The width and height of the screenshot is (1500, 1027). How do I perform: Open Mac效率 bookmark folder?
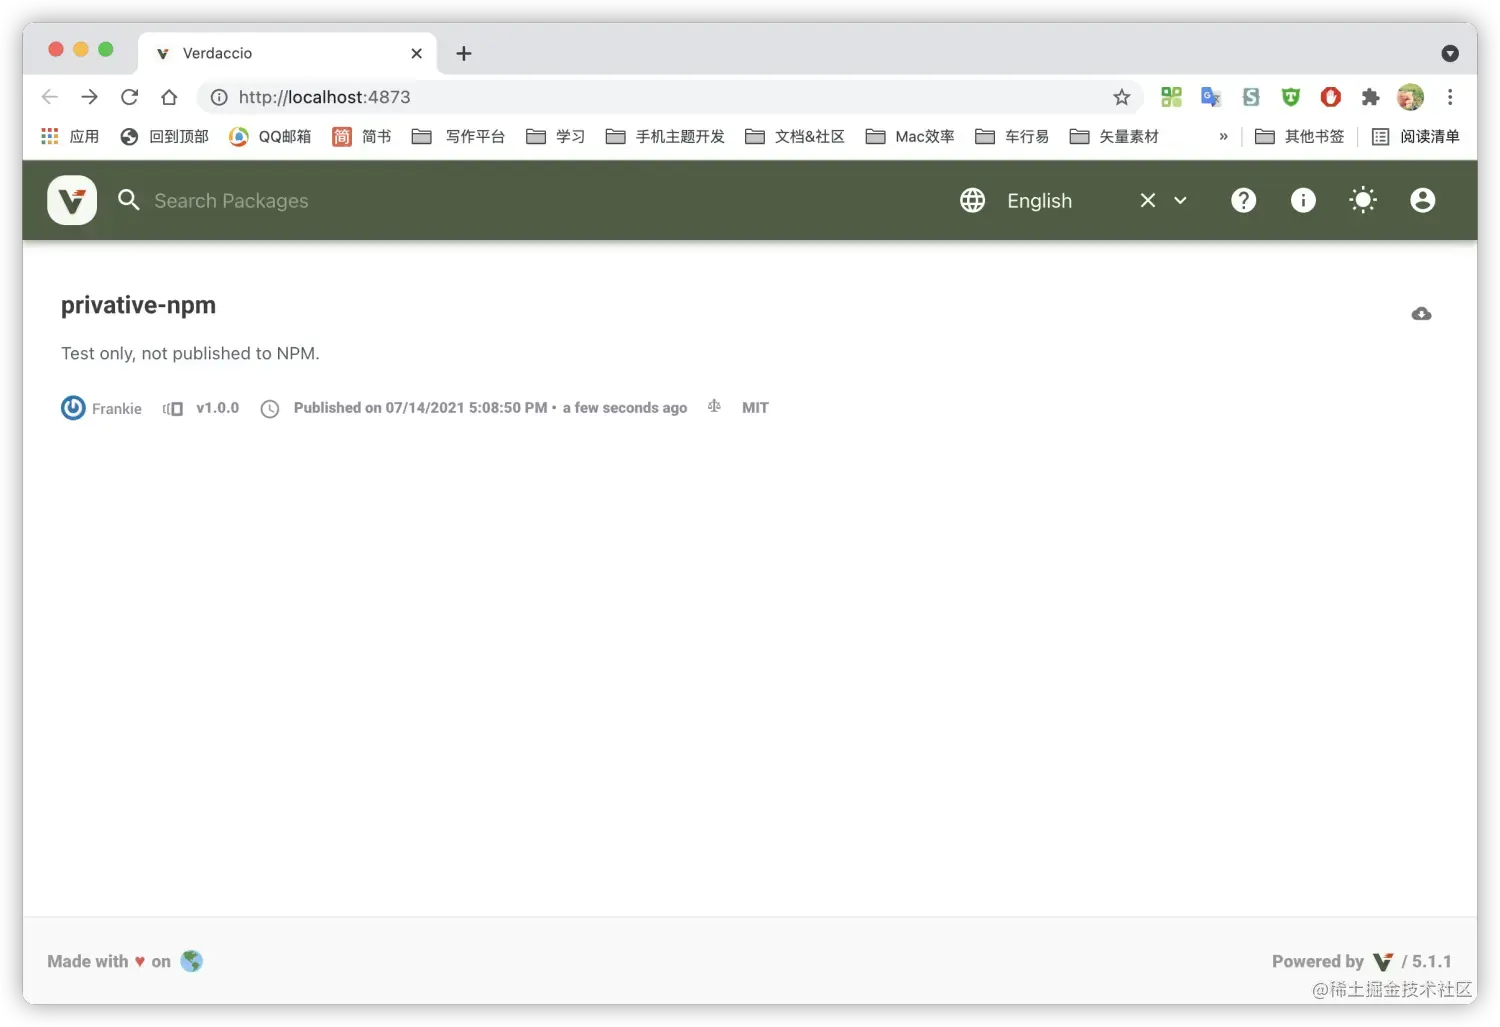tap(910, 136)
